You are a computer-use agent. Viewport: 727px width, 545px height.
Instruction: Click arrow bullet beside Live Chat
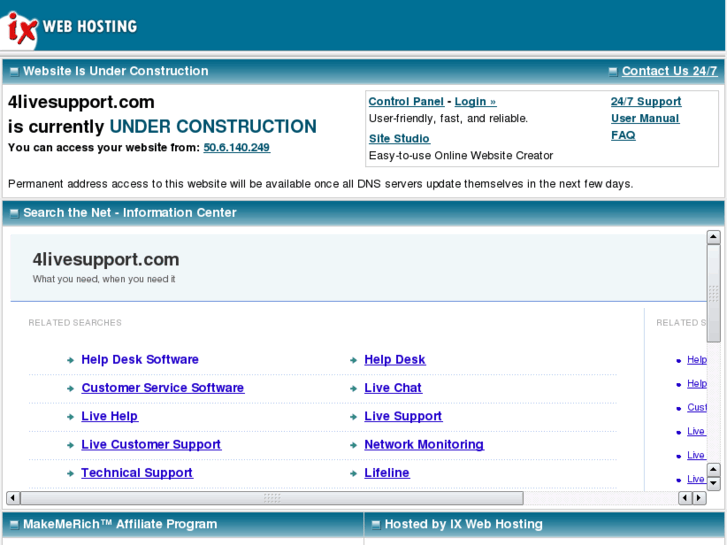[353, 389]
